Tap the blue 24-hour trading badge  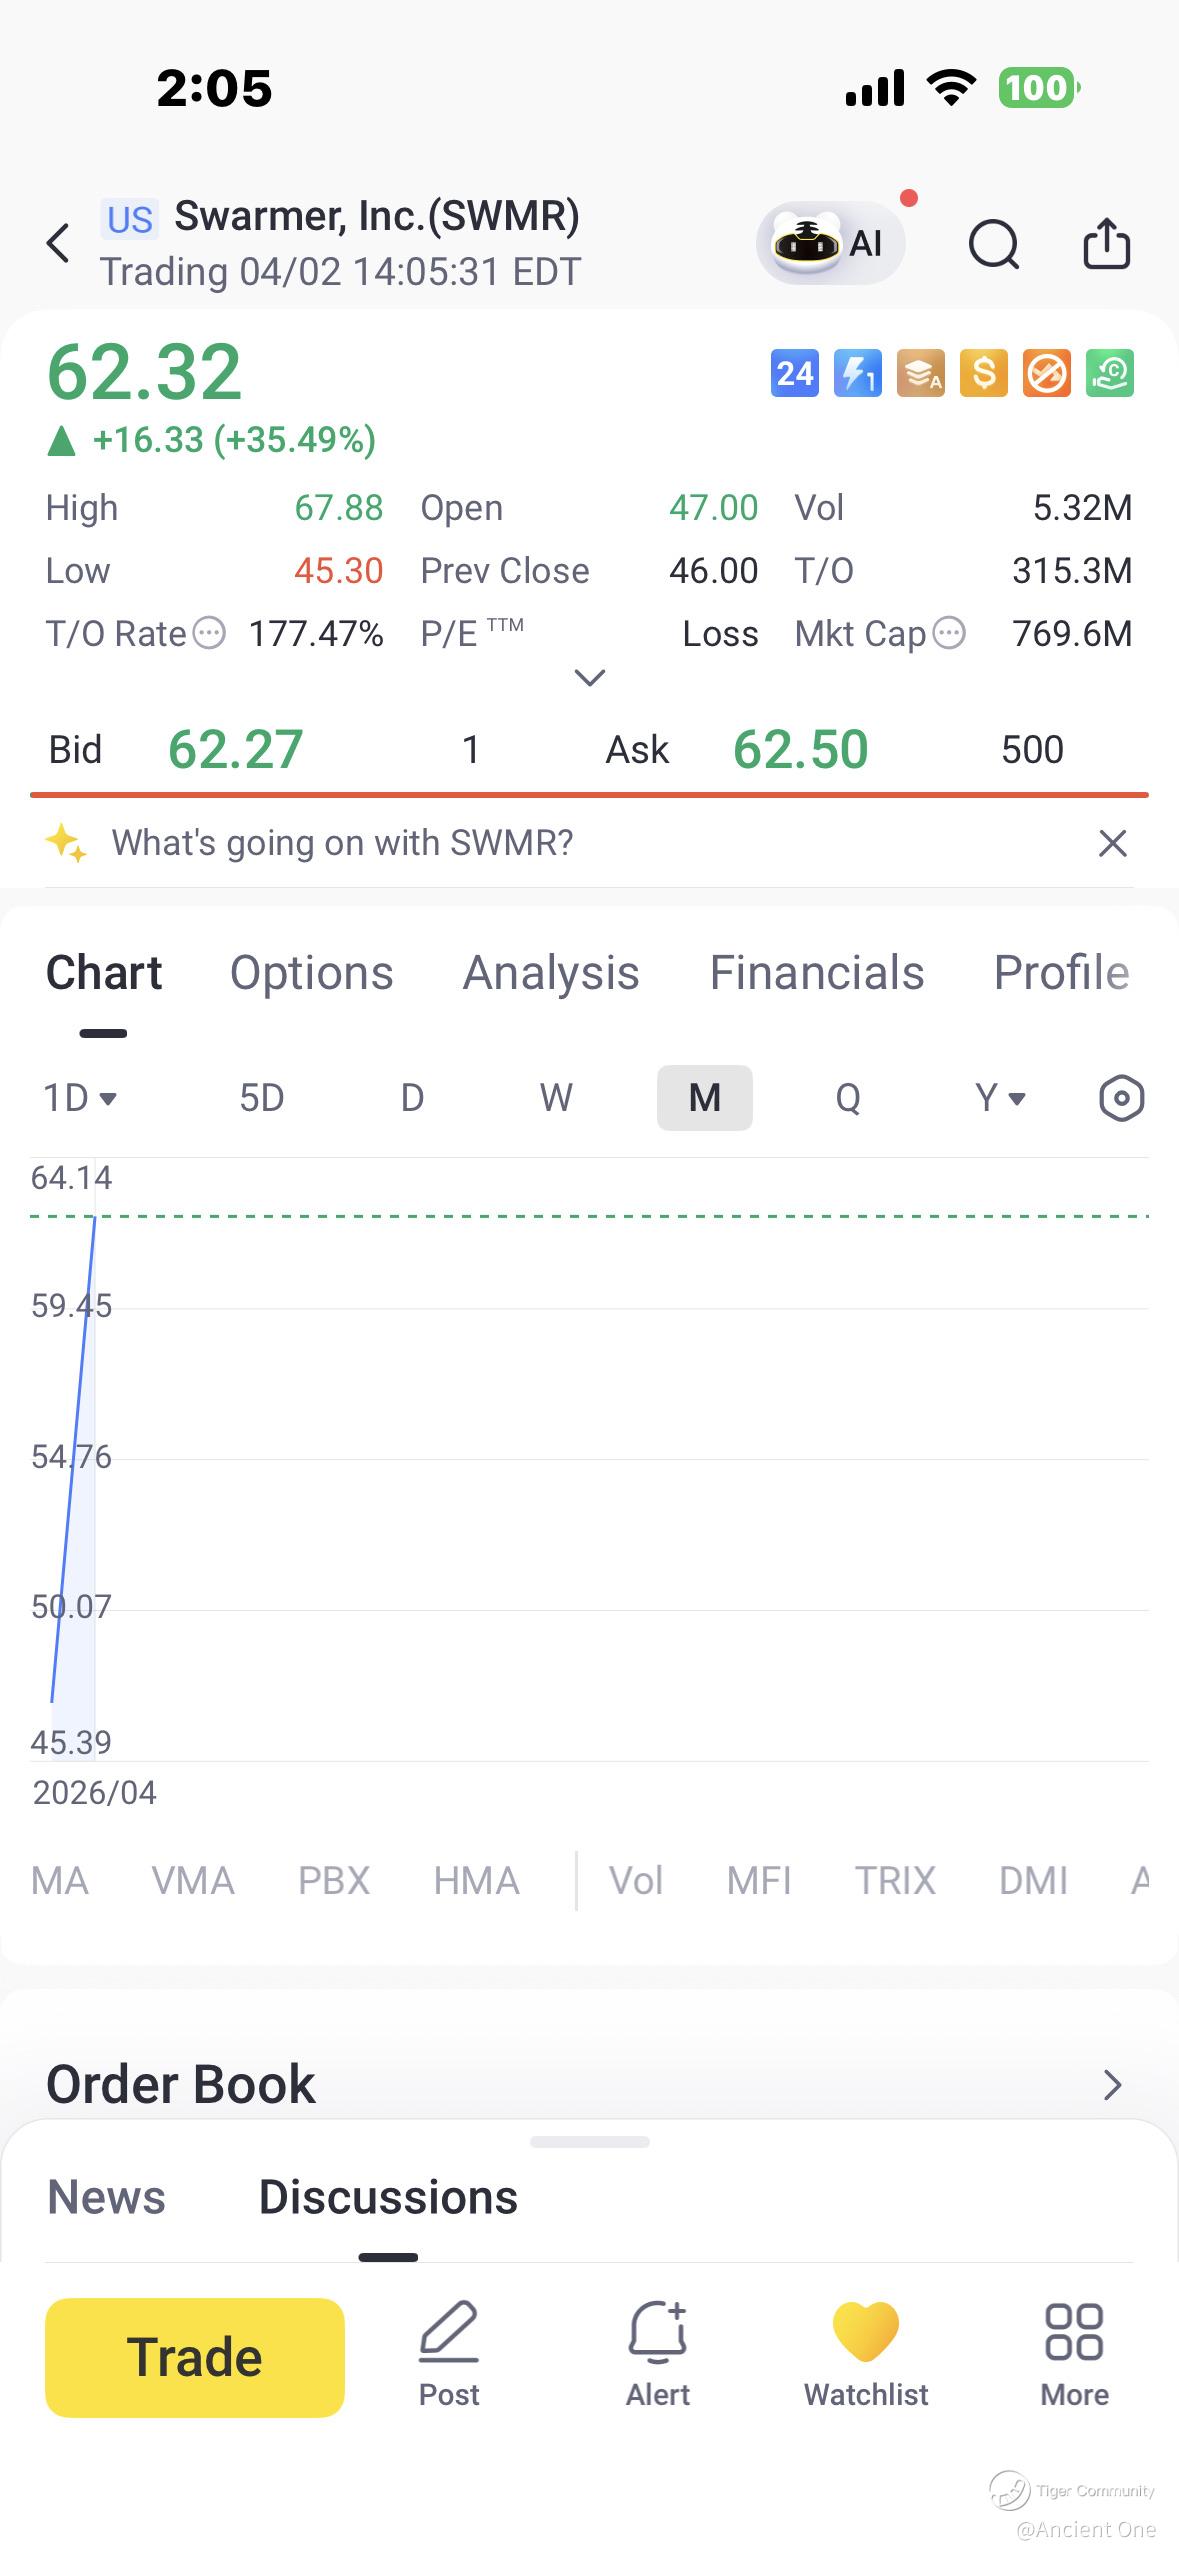click(x=795, y=374)
